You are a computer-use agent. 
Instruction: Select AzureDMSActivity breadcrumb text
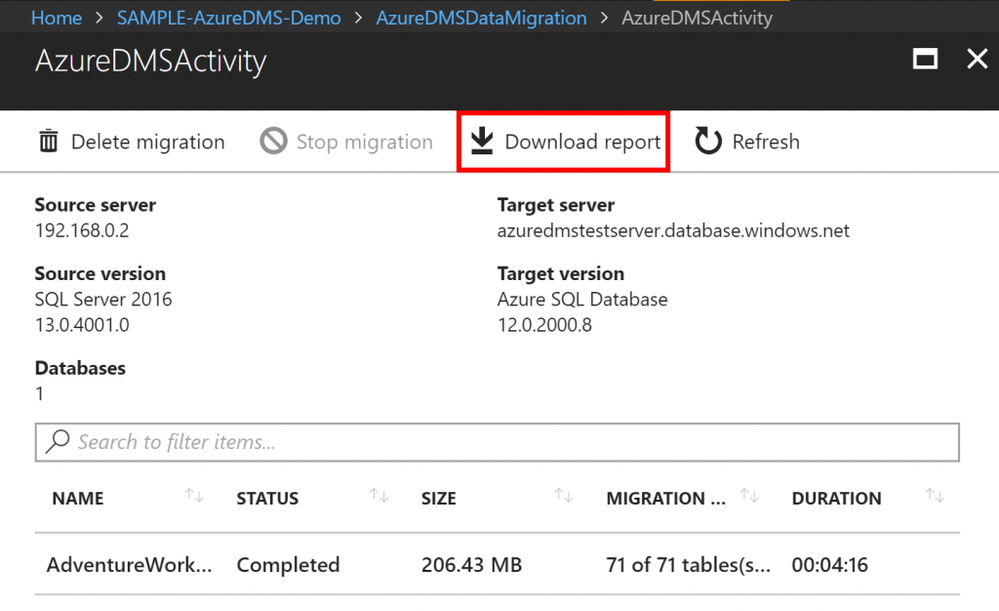click(697, 18)
